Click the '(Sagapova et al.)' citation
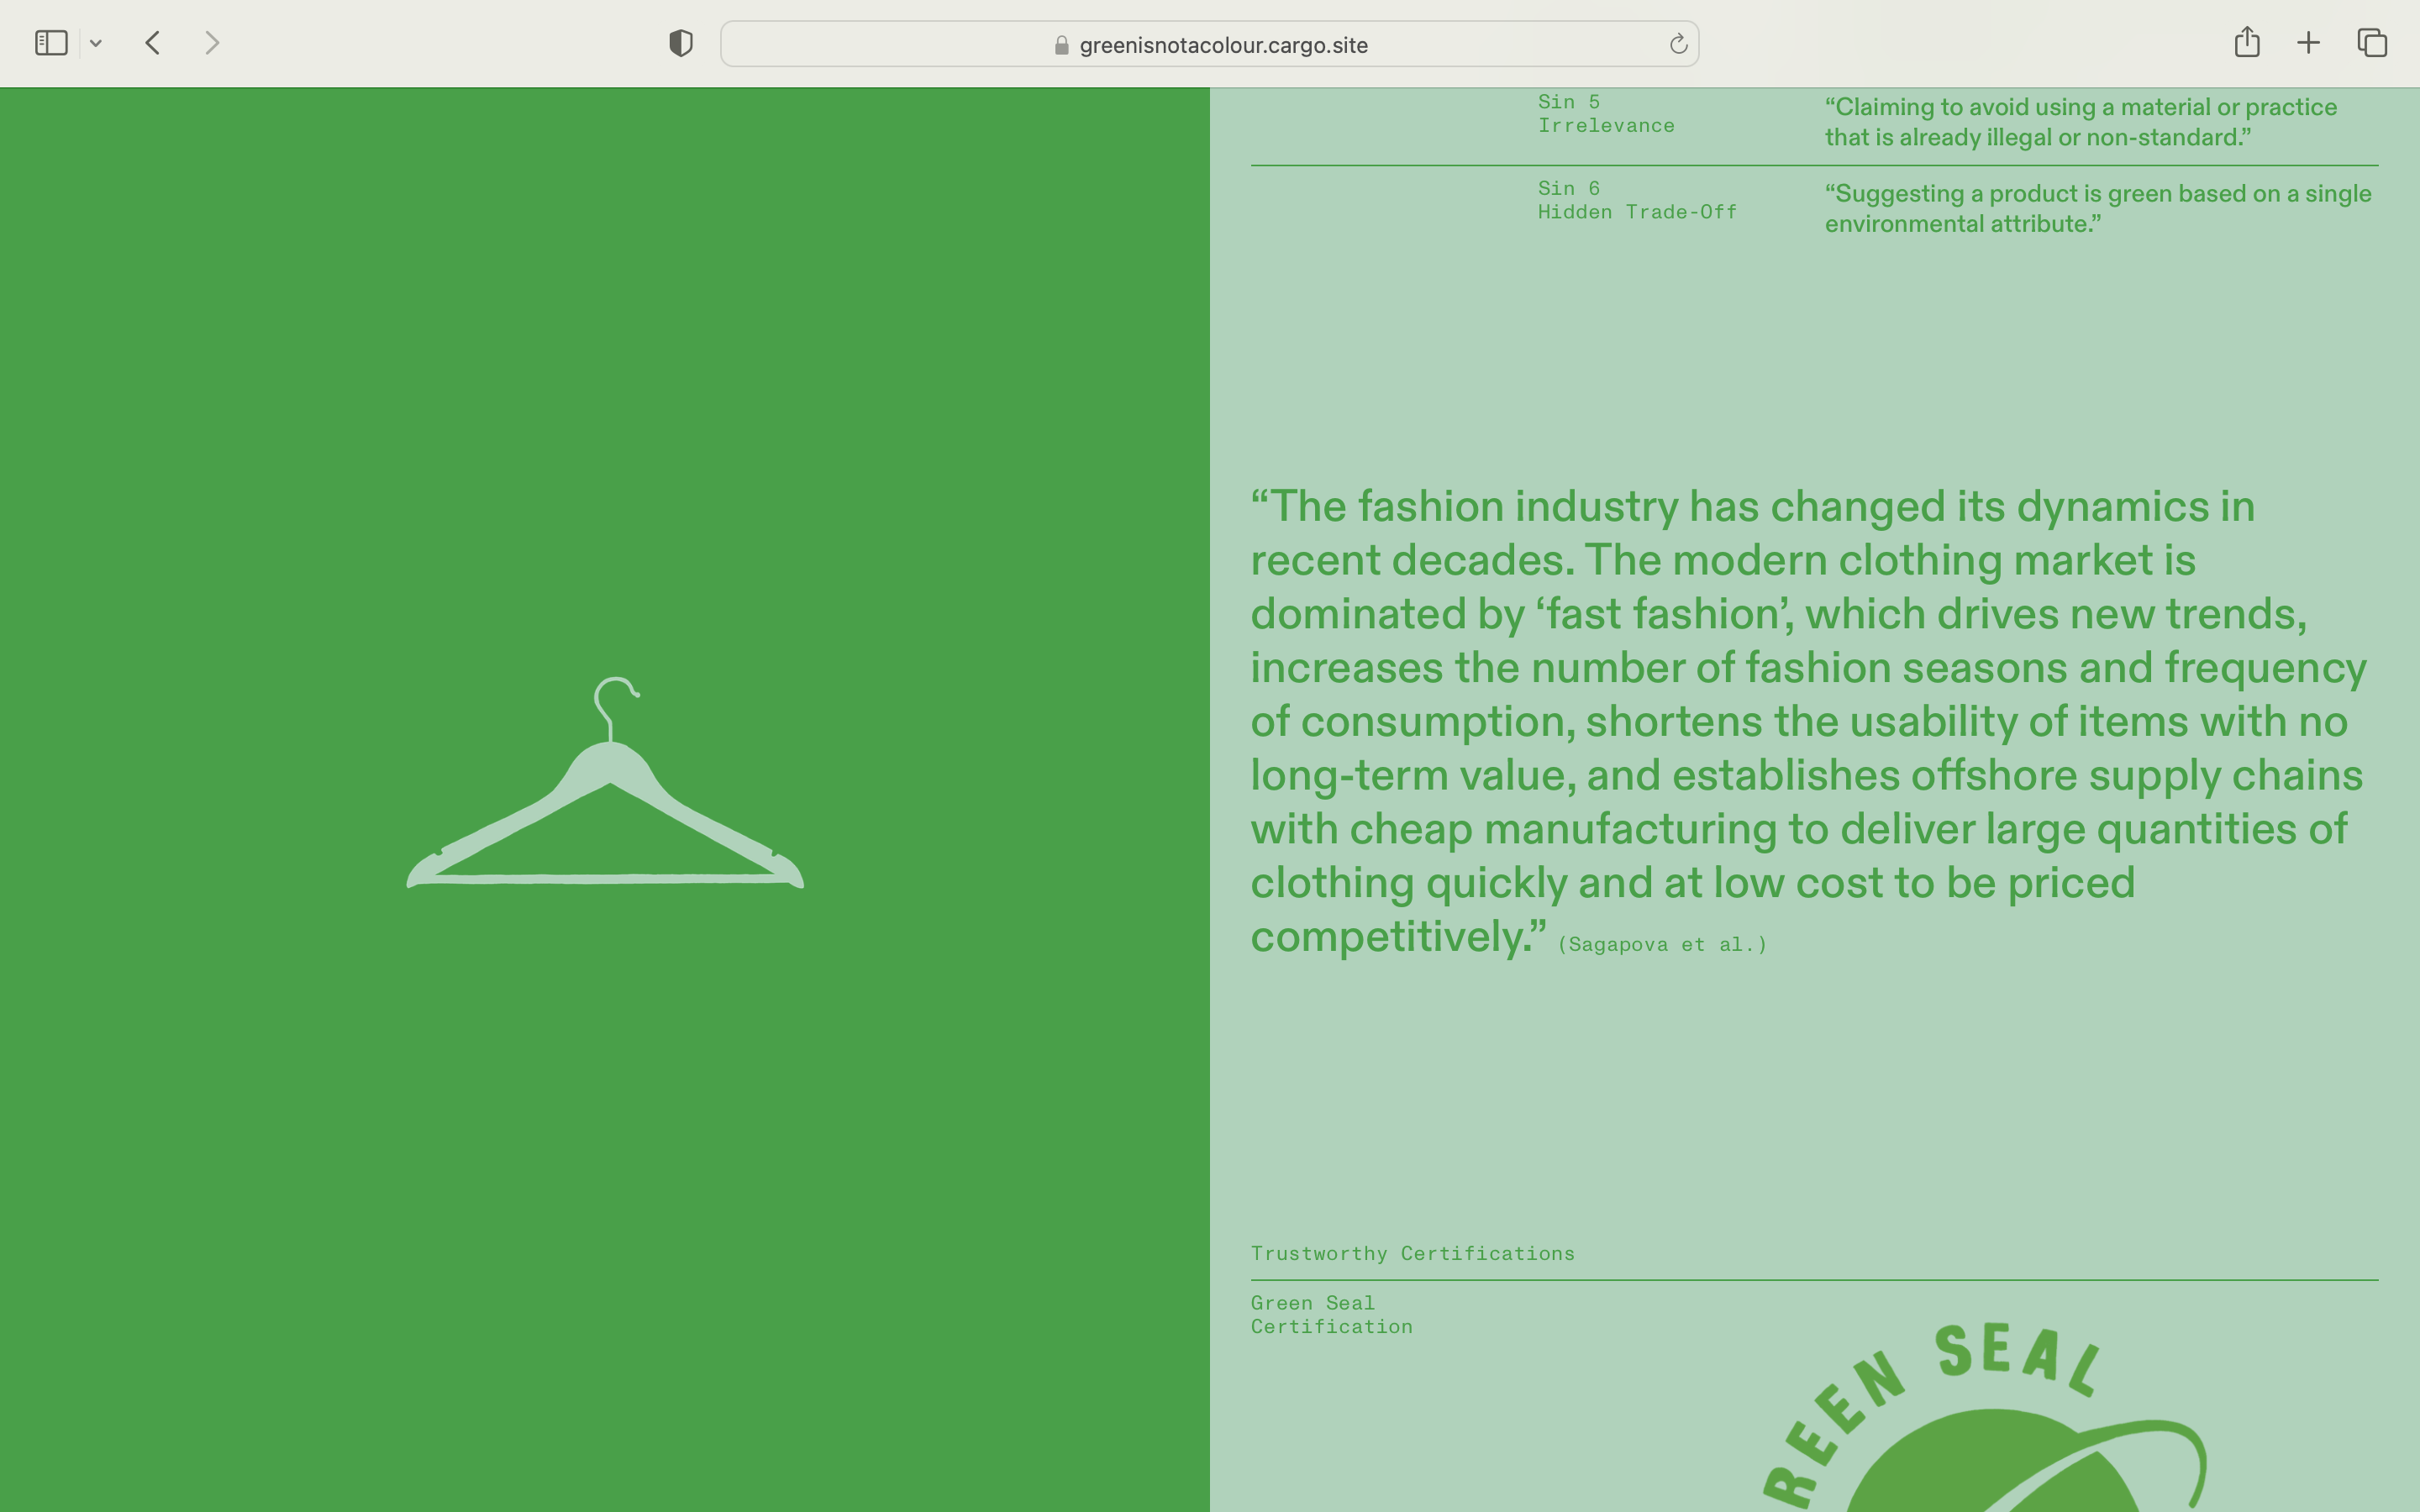 1662,945
